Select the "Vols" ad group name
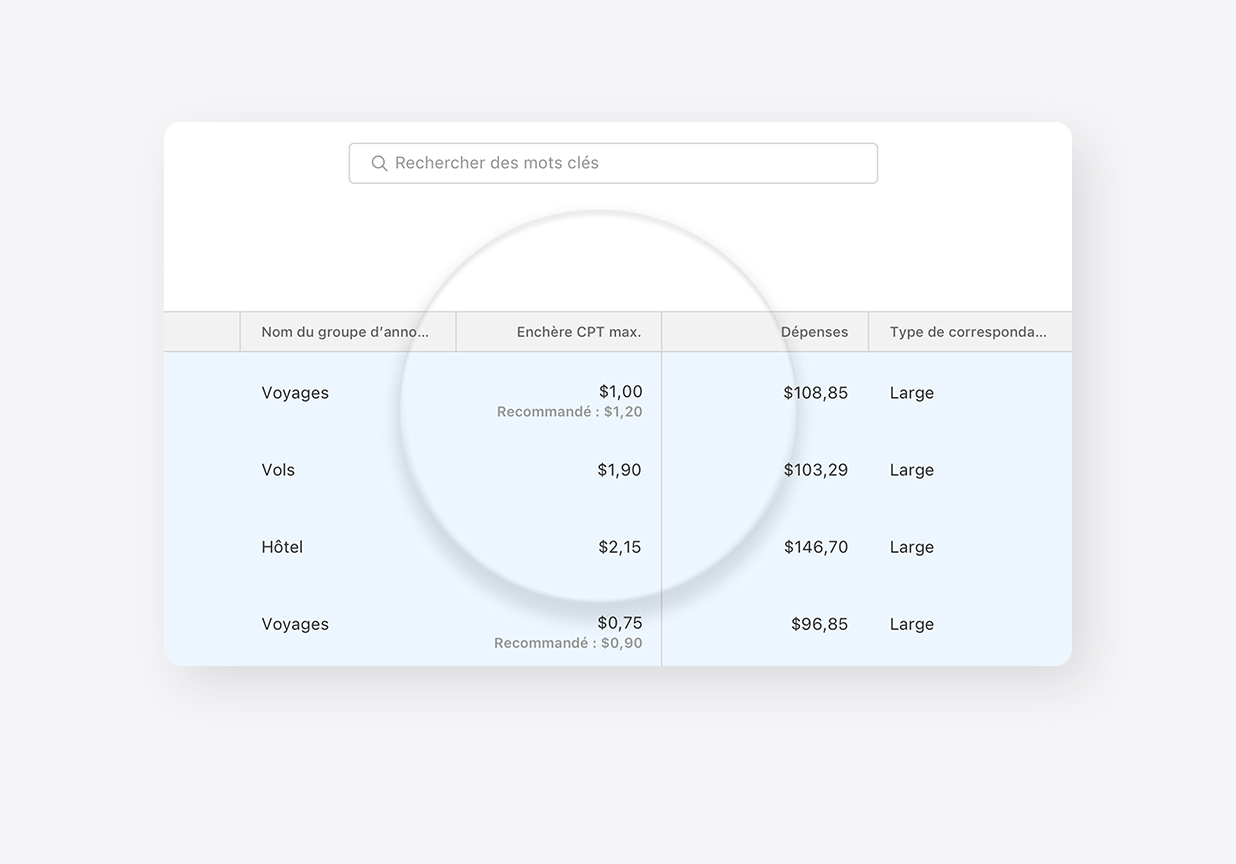 point(278,470)
